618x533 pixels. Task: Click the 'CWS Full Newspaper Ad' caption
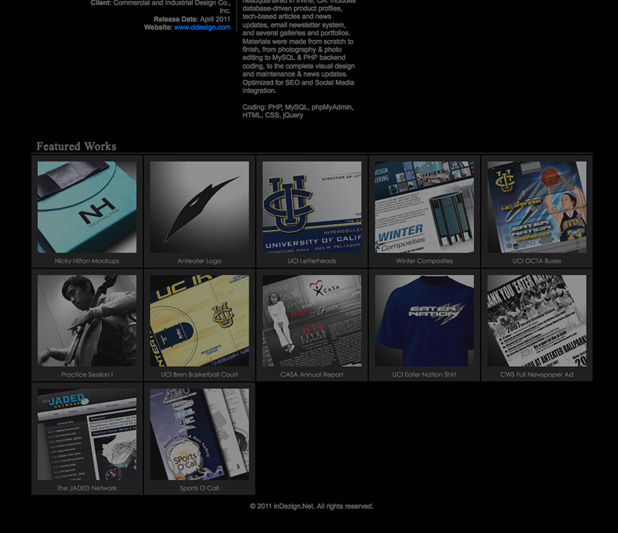click(537, 375)
